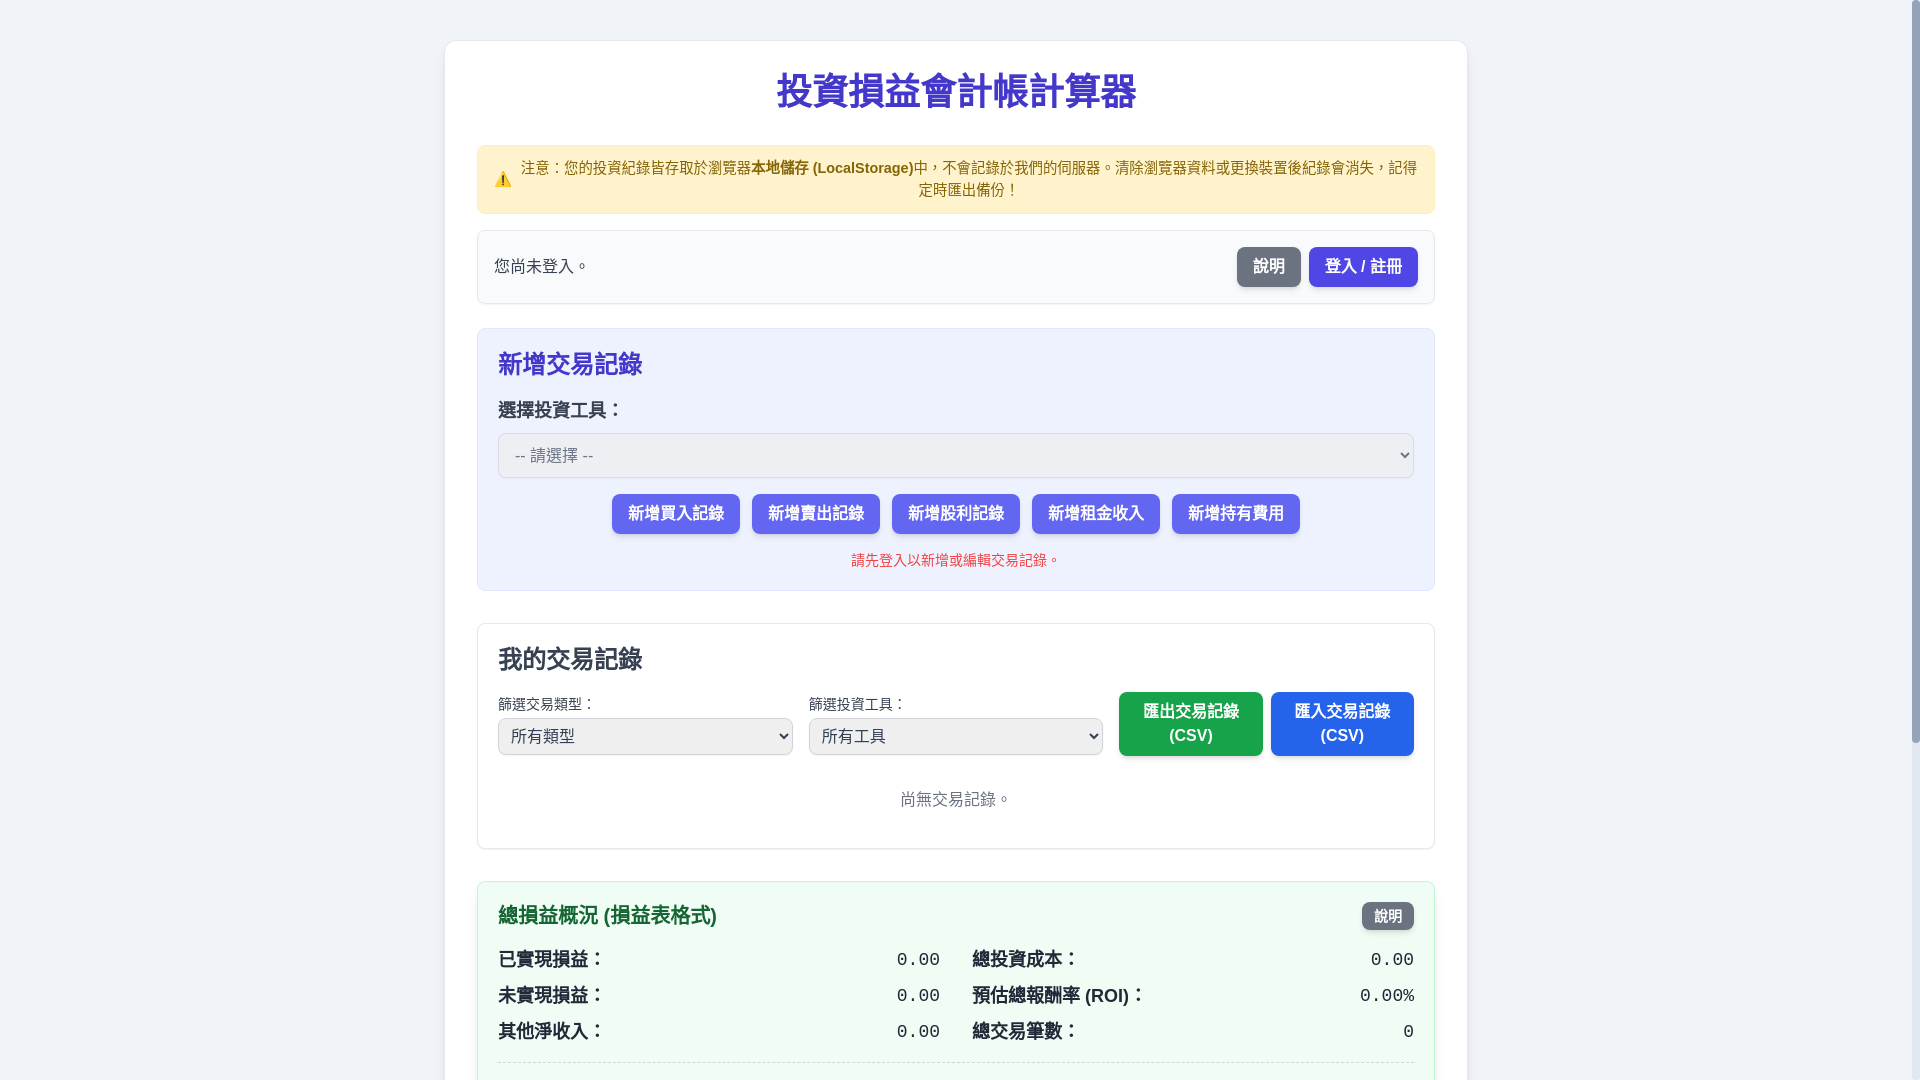
Task: Open the 篩選交易類型 dropdown showing 所有類型
Action: pyautogui.click(x=645, y=737)
